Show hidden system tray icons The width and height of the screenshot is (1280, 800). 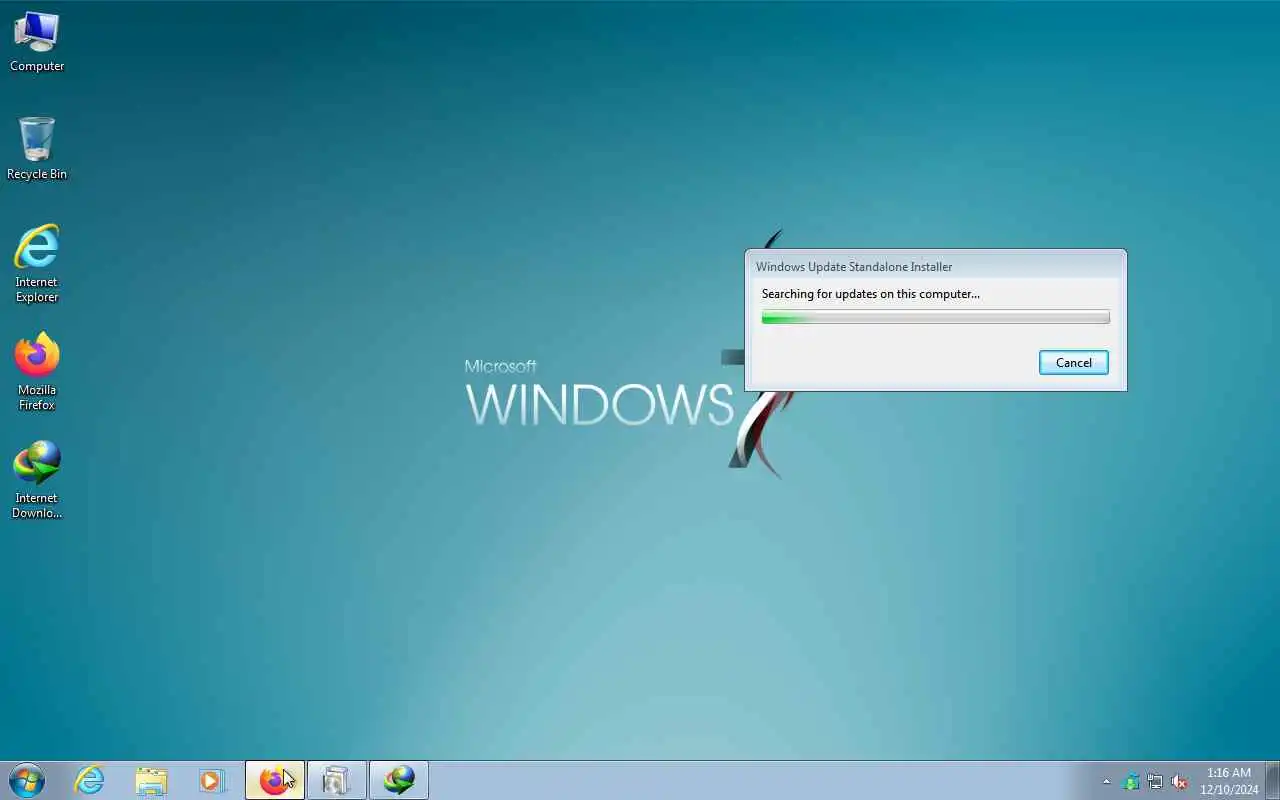[1106, 781]
